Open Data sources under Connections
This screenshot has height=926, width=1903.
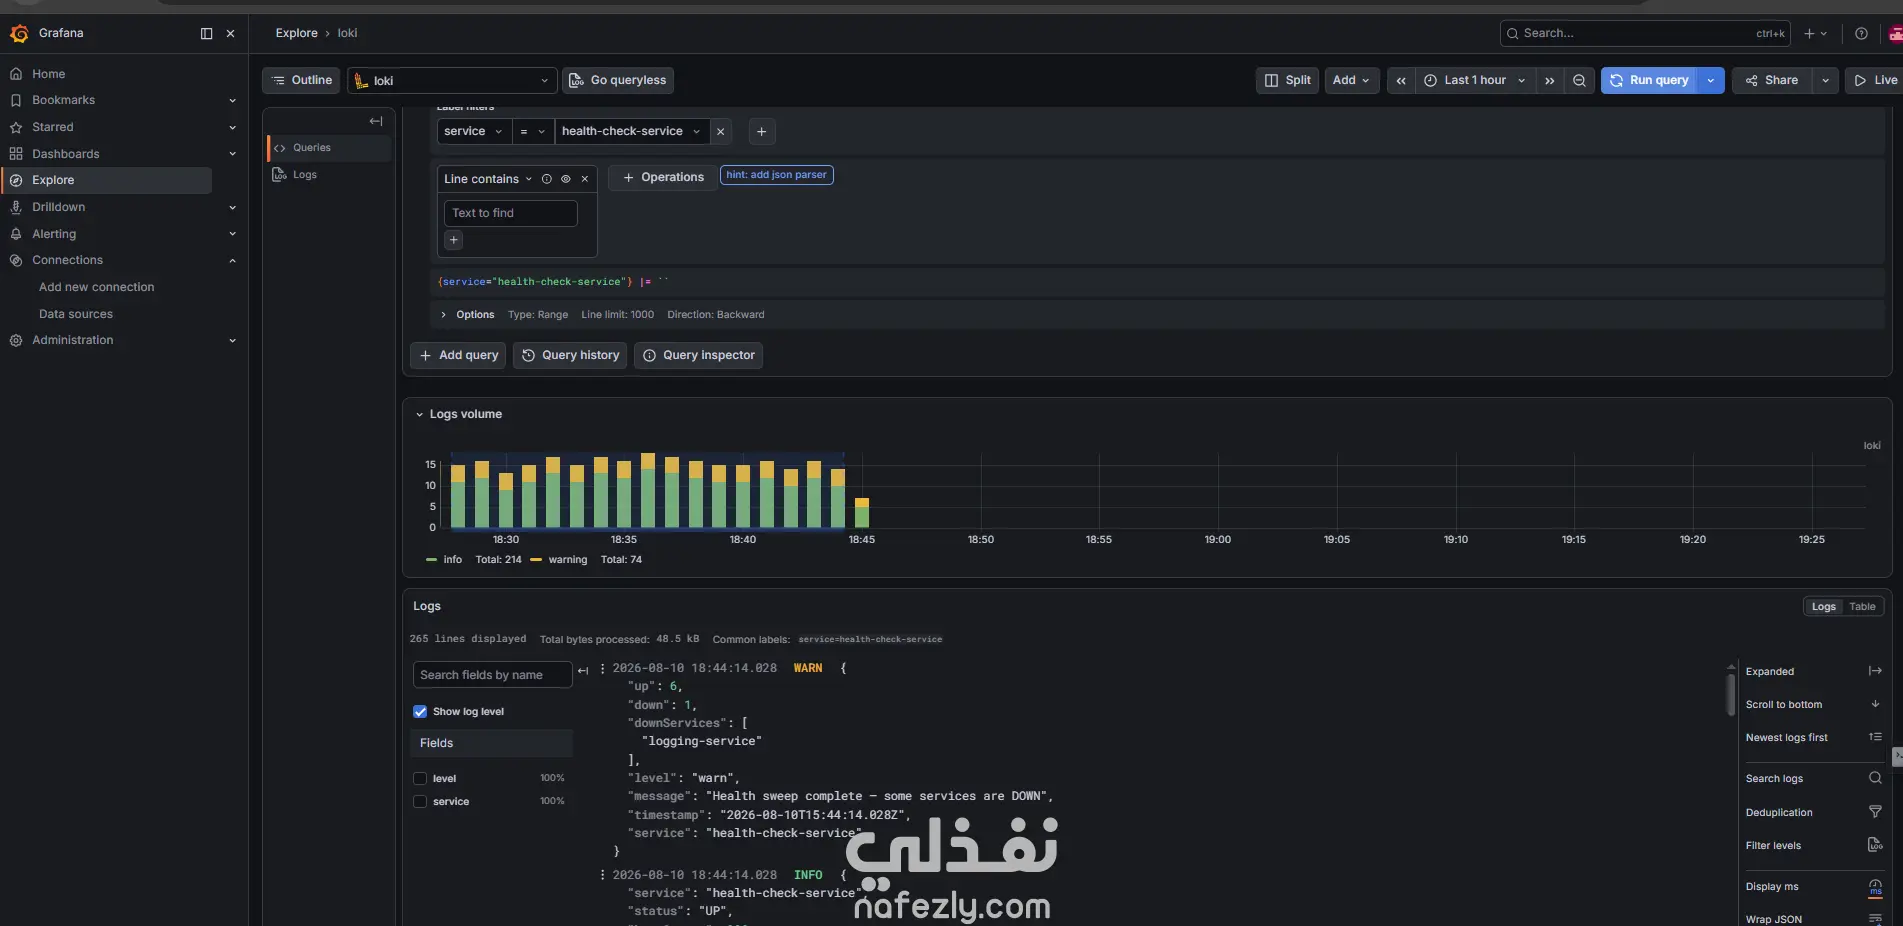point(76,314)
